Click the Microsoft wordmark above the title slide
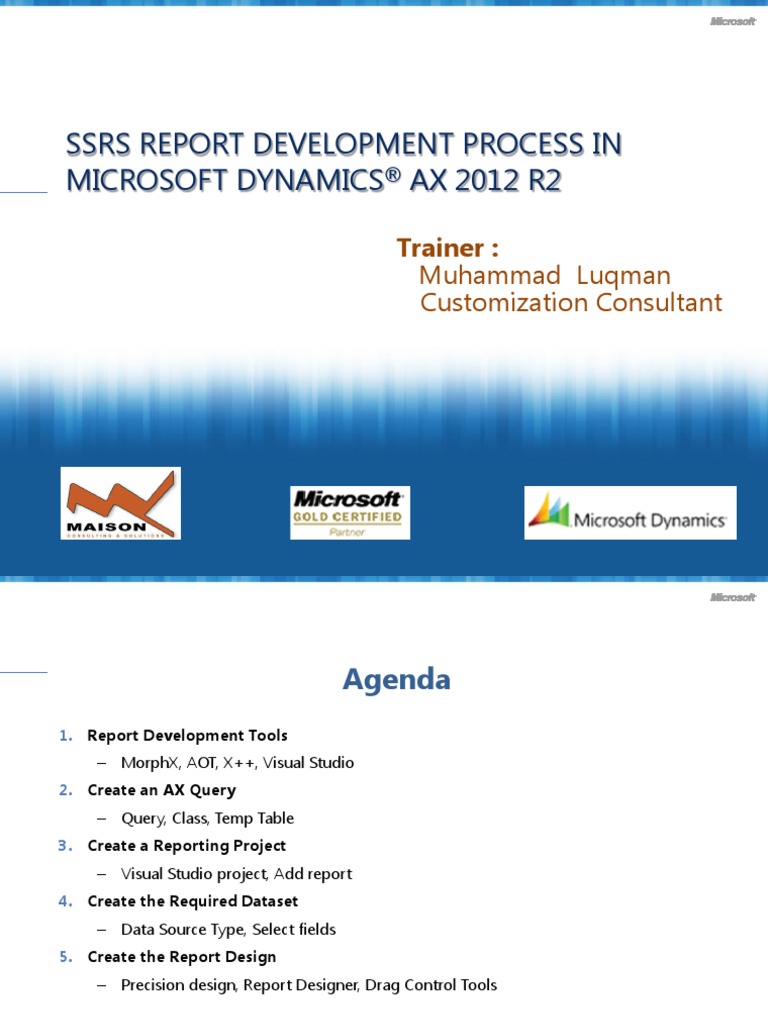The width and height of the screenshot is (768, 1024). (733, 22)
